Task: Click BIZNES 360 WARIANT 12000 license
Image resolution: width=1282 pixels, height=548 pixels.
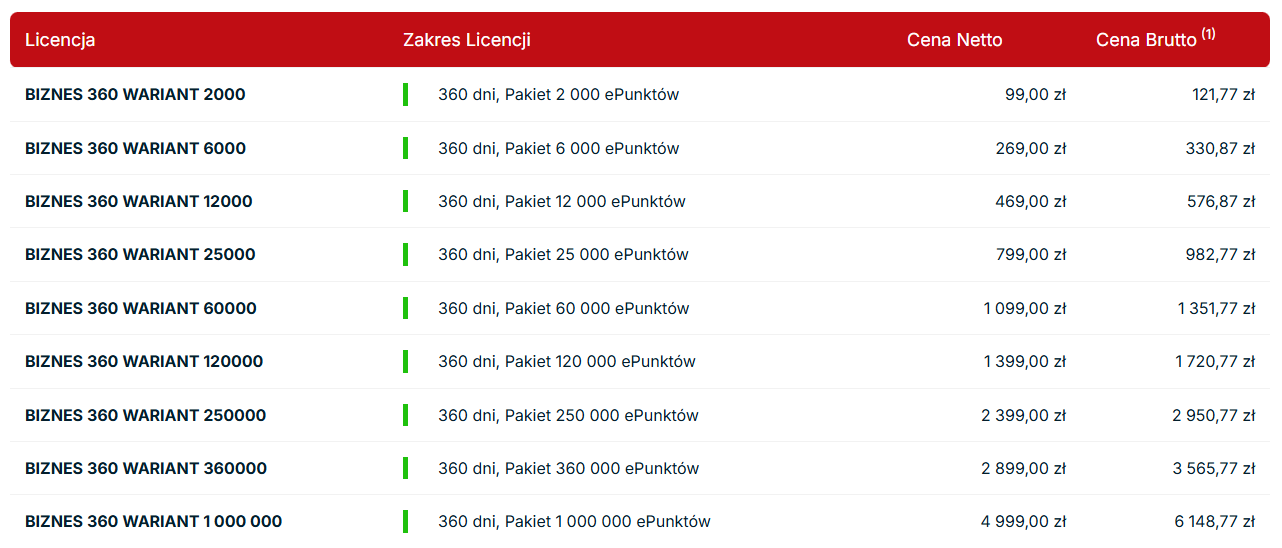Action: 138,202
